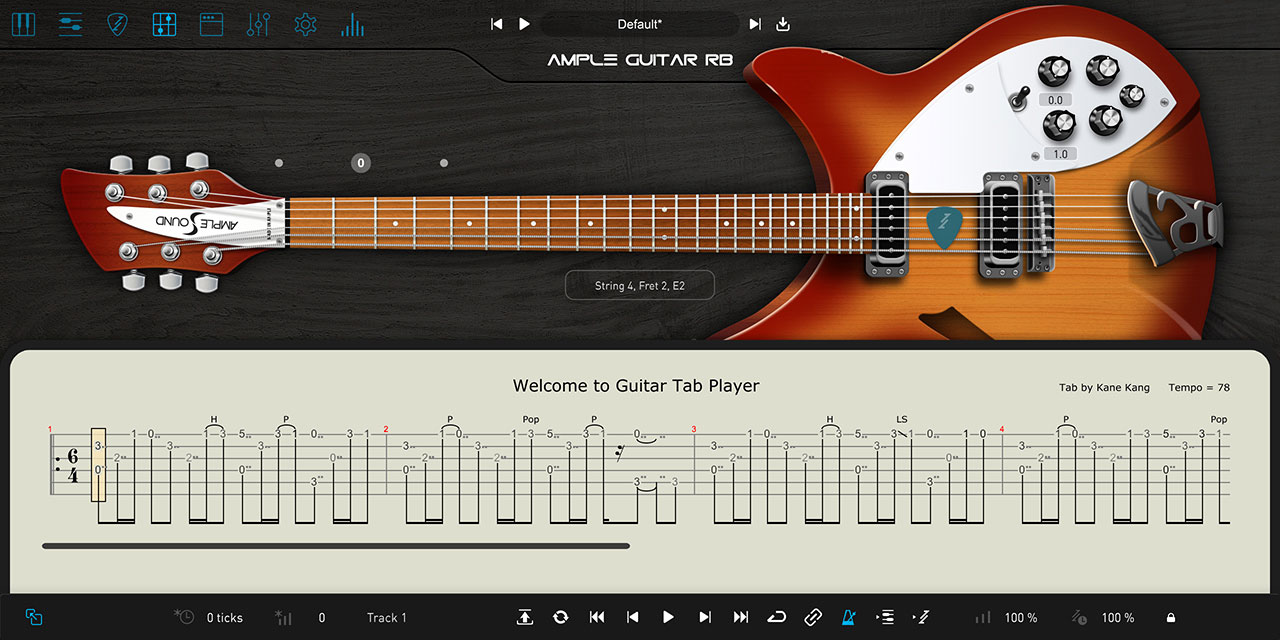Image resolution: width=1280 pixels, height=640 pixels.
Task: Open the mixer faders icon
Action: 259,24
